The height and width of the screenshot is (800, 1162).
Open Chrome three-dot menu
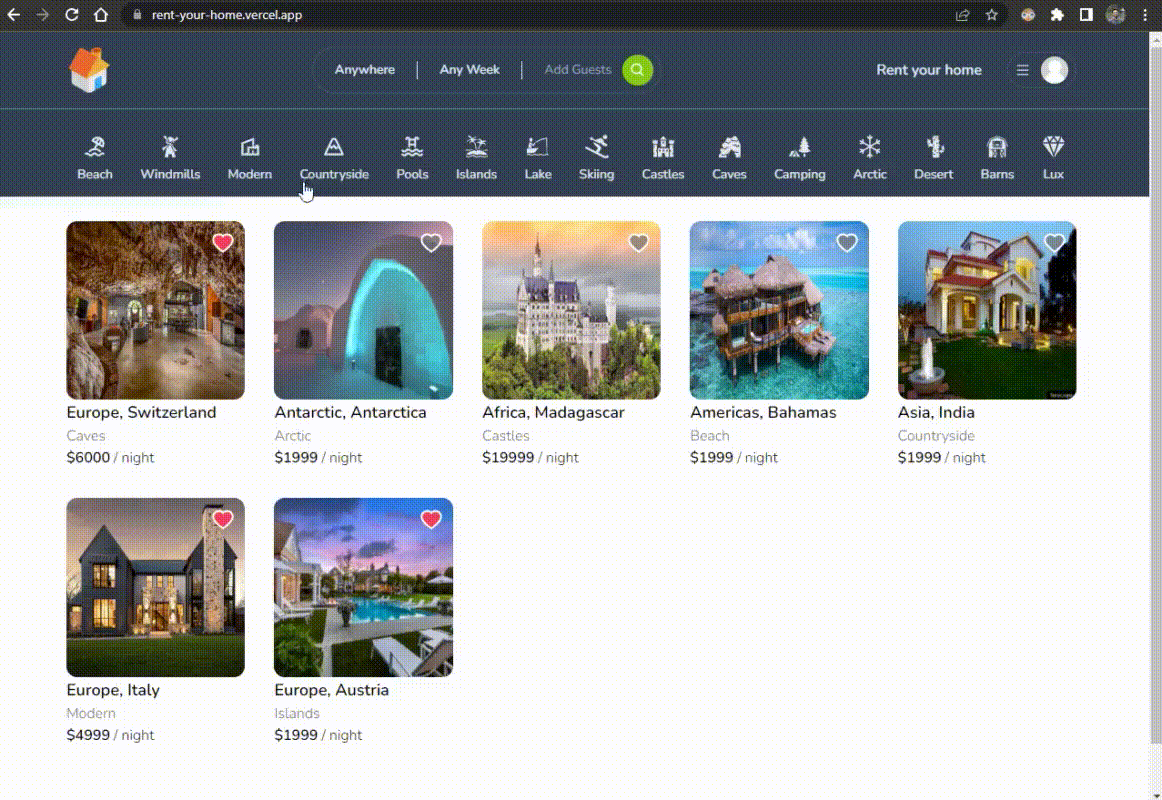click(1145, 15)
